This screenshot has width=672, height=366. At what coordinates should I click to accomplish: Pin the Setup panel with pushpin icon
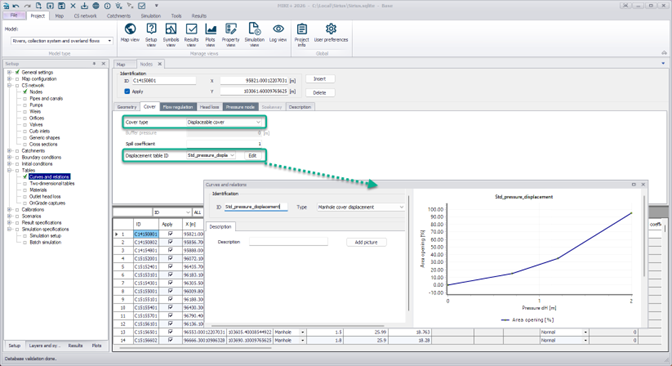(x=94, y=63)
